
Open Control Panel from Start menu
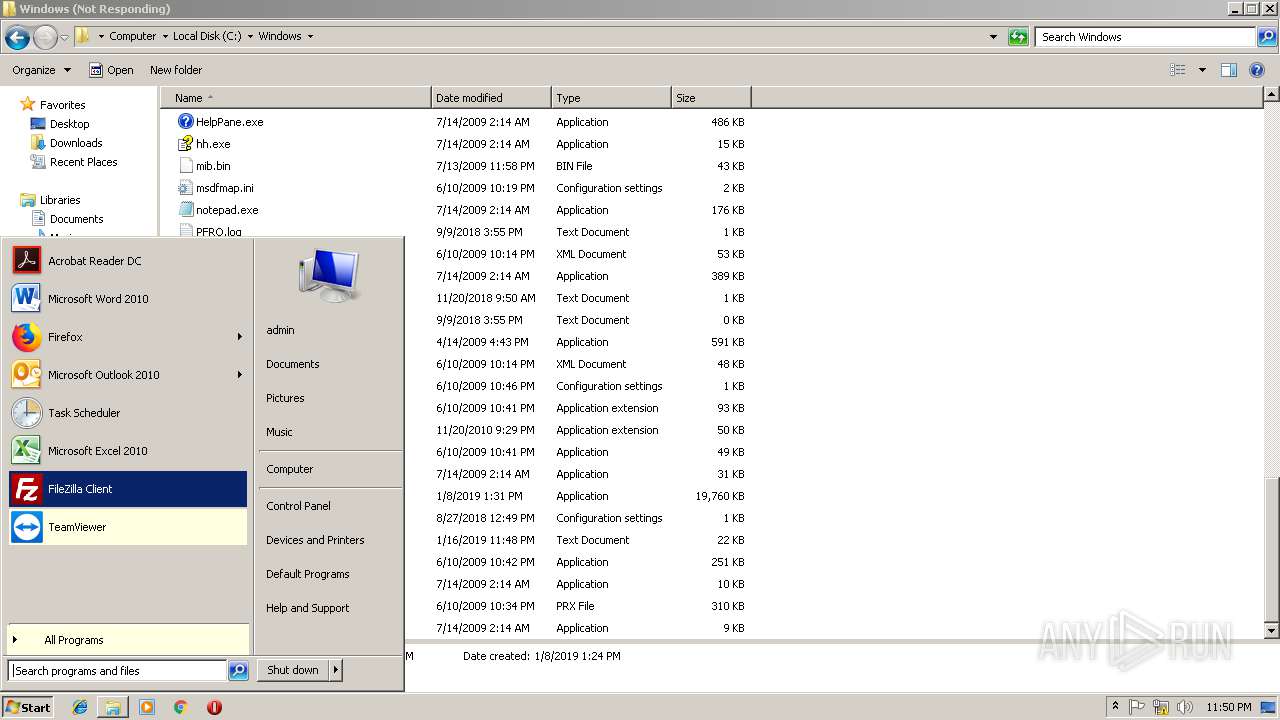tap(298, 506)
